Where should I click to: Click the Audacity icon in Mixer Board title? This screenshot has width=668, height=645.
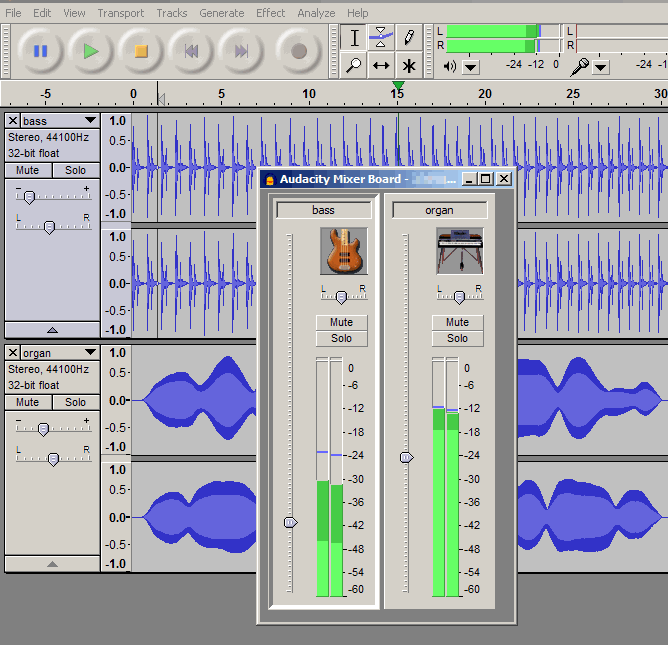(x=269, y=180)
